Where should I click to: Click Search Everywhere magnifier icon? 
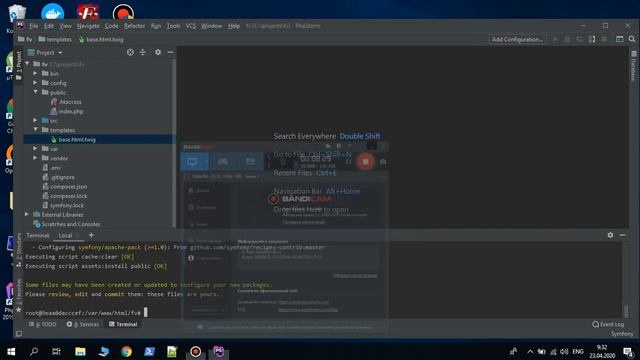(632, 39)
